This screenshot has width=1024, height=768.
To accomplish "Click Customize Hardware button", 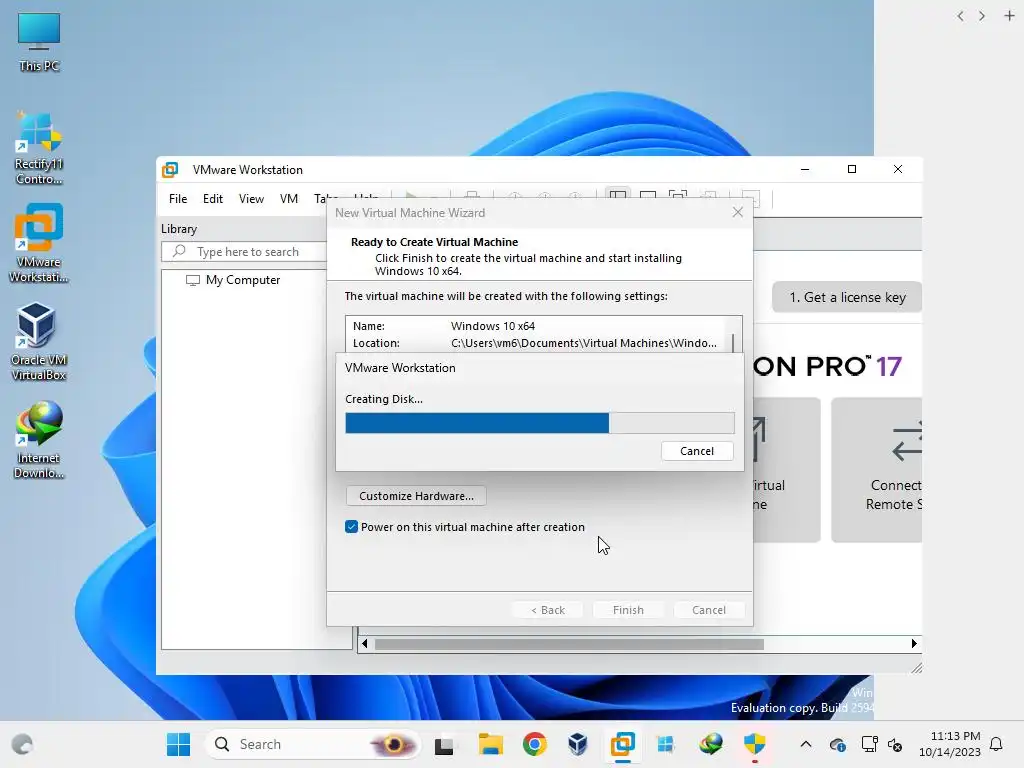I will [416, 496].
